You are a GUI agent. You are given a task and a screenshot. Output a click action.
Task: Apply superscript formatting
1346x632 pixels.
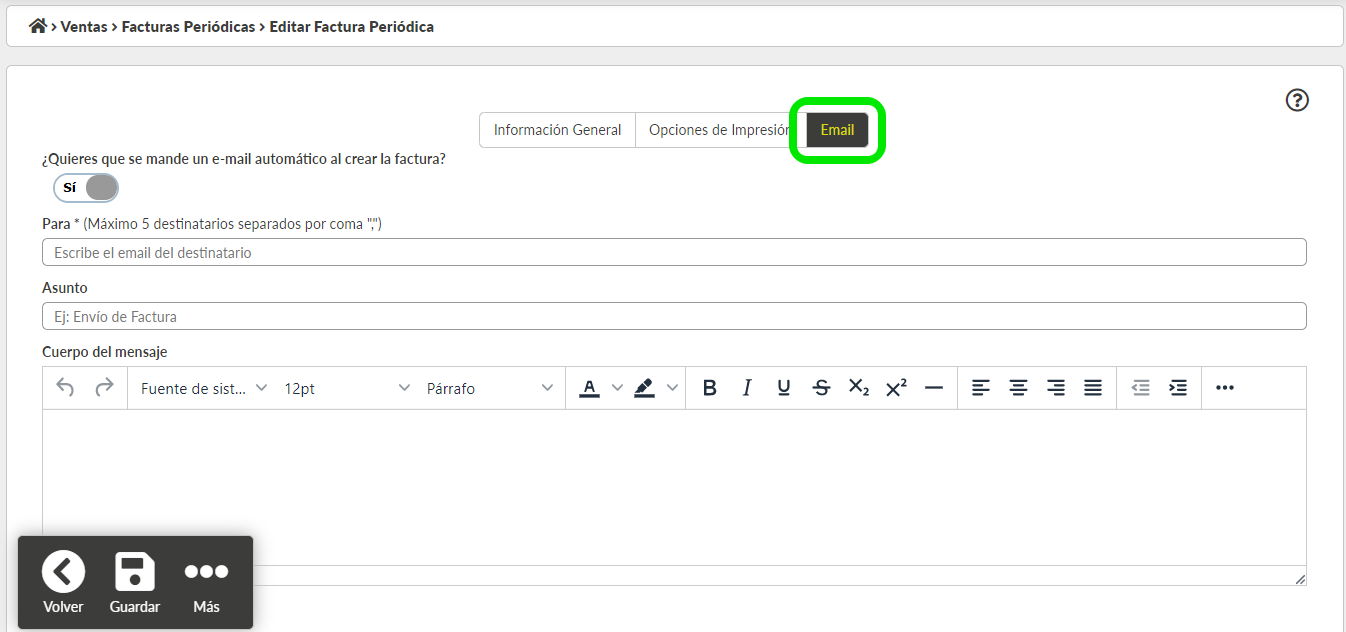[x=895, y=388]
